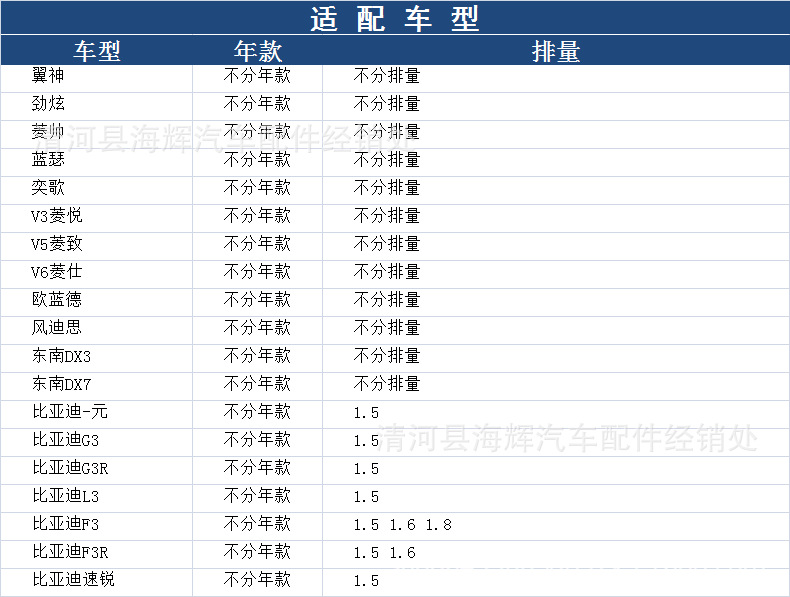Click the 1.5 displacement for 比亚迪G3R
The width and height of the screenshot is (790, 597).
point(366,469)
